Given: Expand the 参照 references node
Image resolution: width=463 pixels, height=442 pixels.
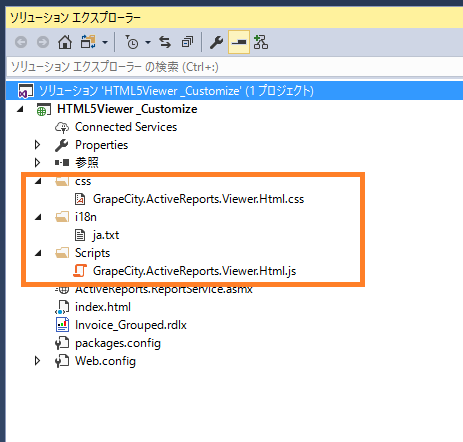Looking at the screenshot, I should click(37, 163).
